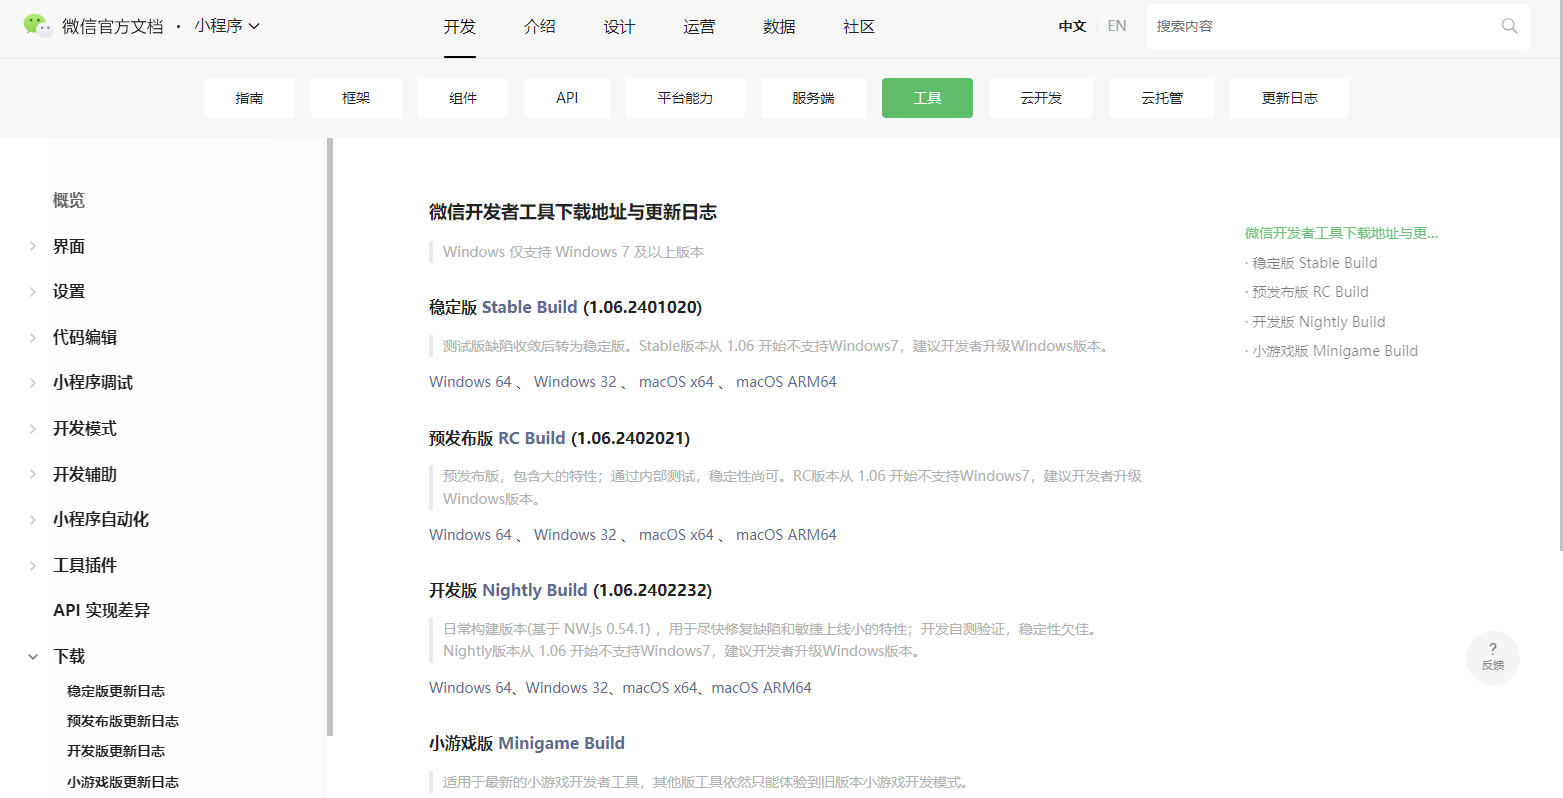Expand the 开发模式 sidebar section
Screen dimensions: 1563x798
33,428
